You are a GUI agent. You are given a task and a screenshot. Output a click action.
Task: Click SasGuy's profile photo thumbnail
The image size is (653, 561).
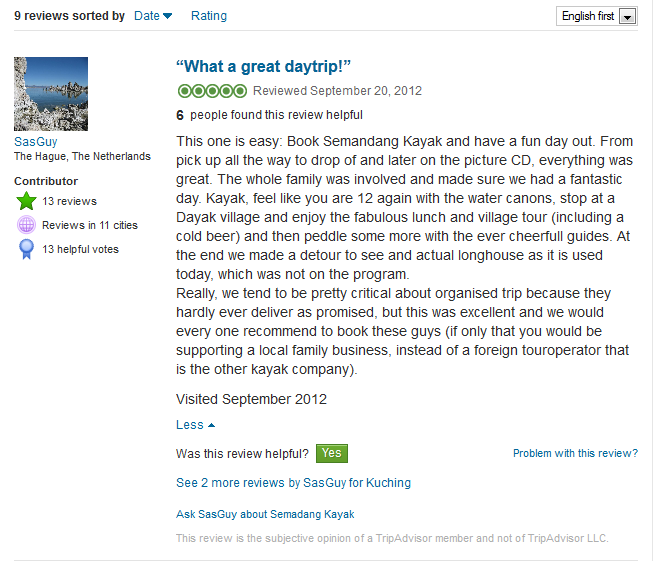point(51,94)
